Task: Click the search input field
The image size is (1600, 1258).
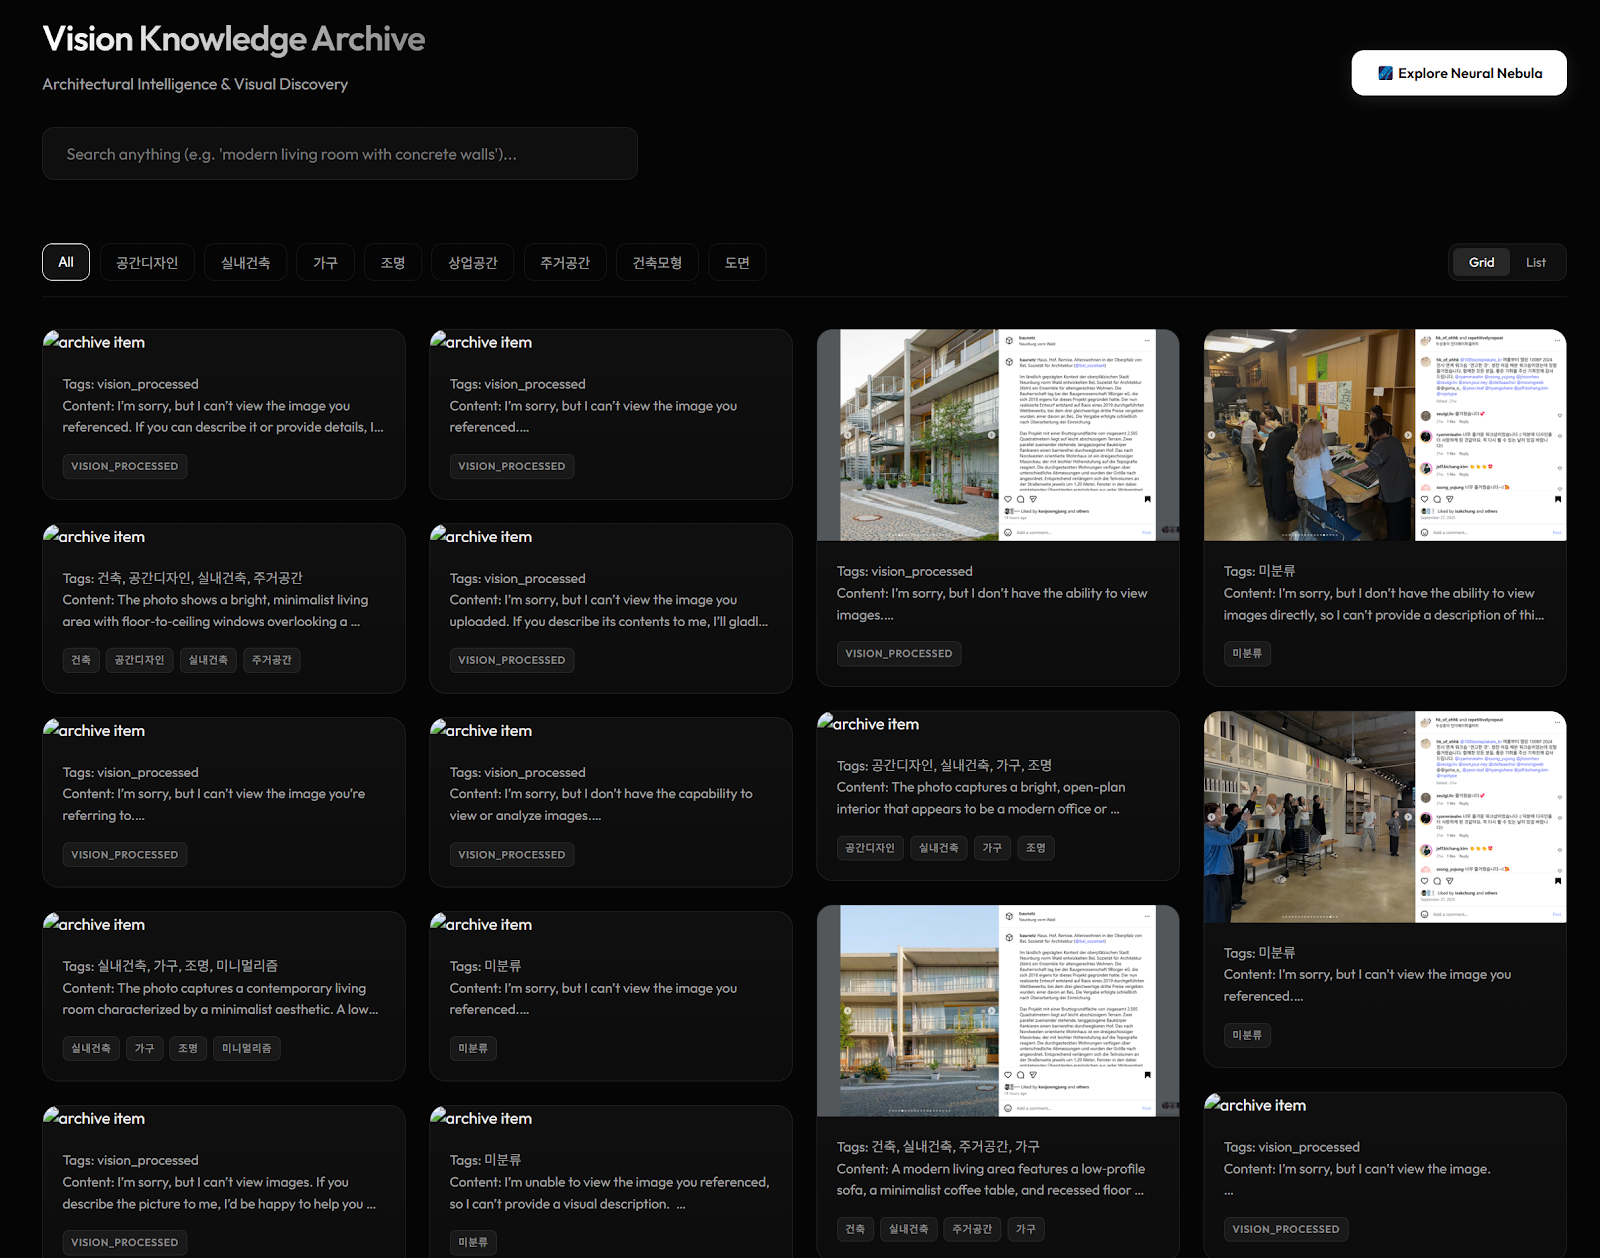Action: 340,153
